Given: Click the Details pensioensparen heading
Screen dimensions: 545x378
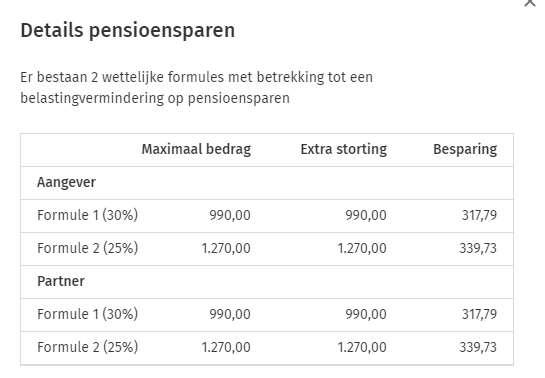Looking at the screenshot, I should click(x=128, y=31).
